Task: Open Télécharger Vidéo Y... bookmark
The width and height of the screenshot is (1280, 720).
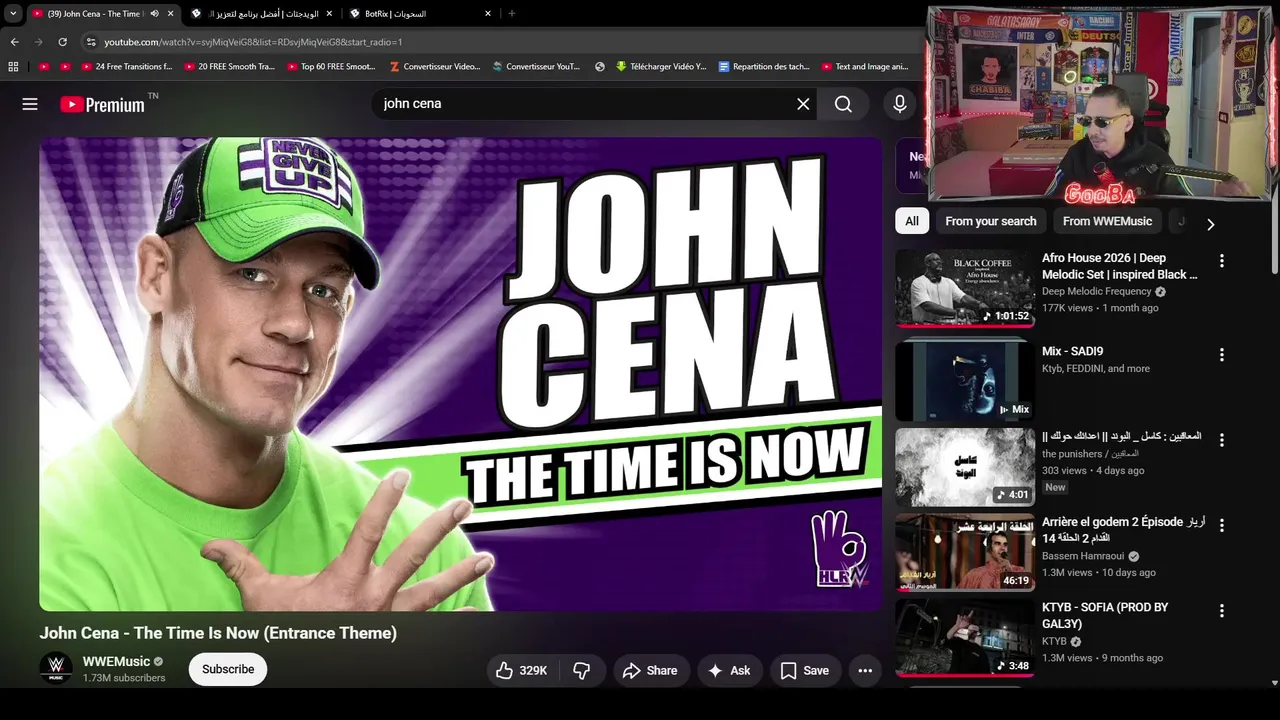Action: (661, 67)
